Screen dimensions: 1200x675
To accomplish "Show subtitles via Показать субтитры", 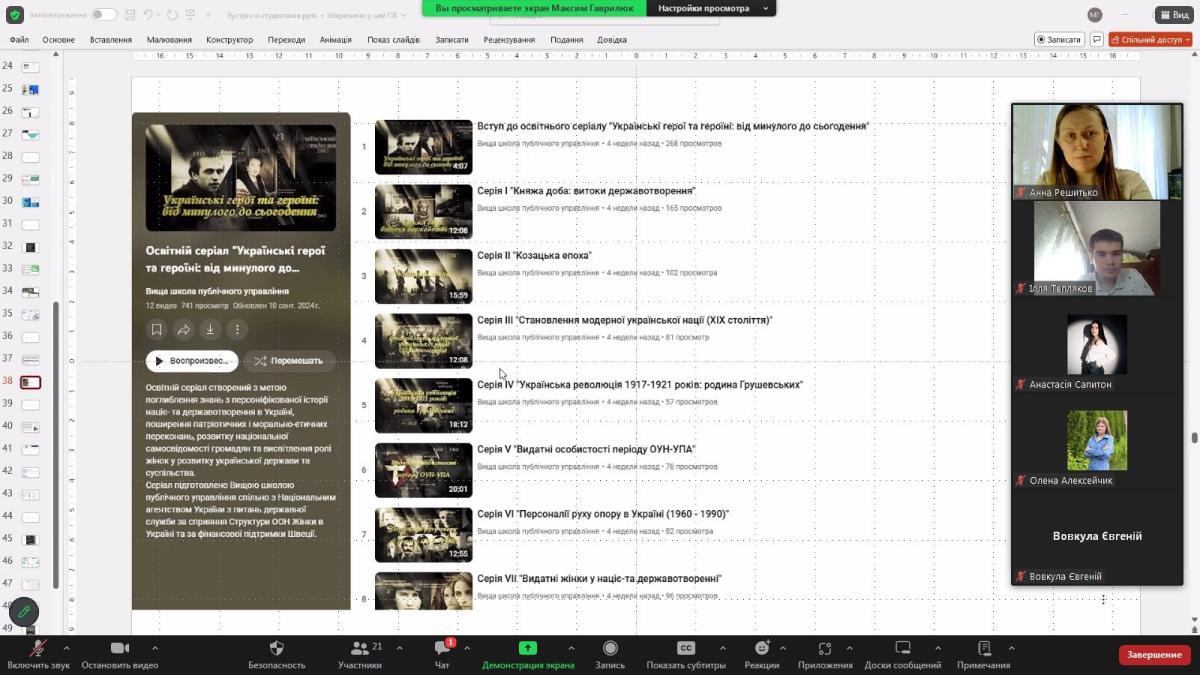I will [x=686, y=655].
